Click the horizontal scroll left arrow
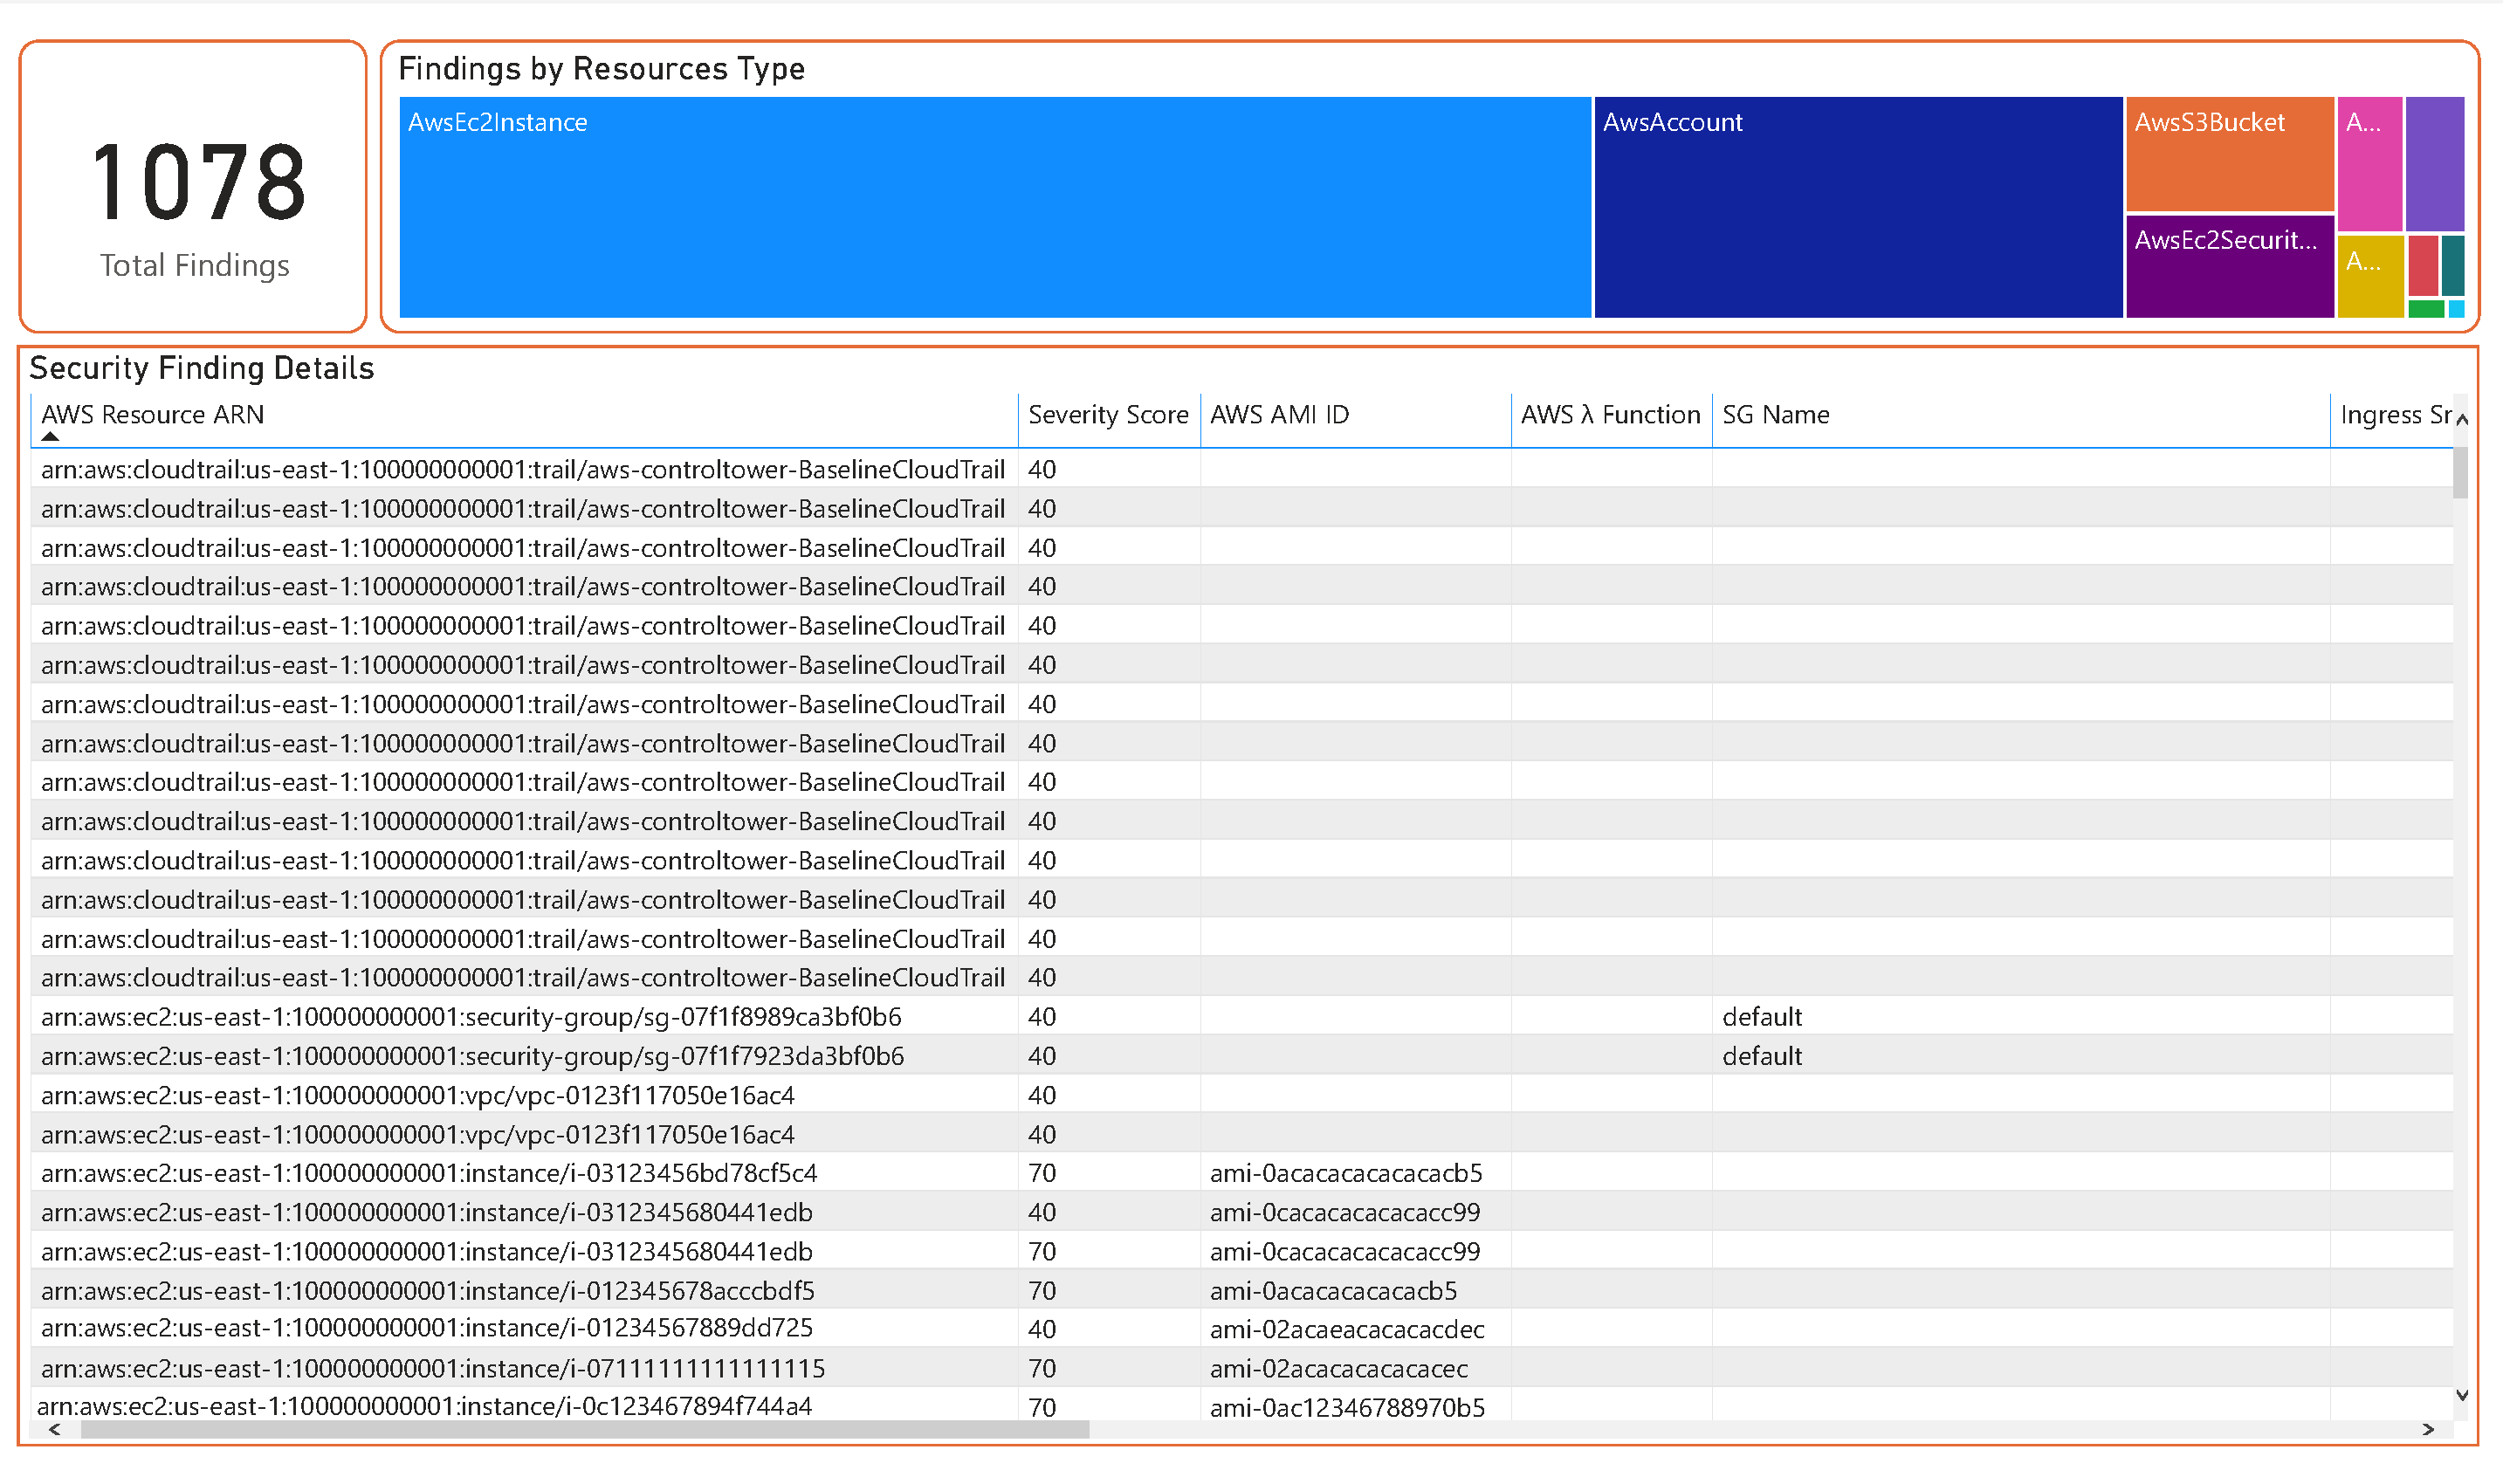This screenshot has width=2503, height=1484. [55, 1430]
